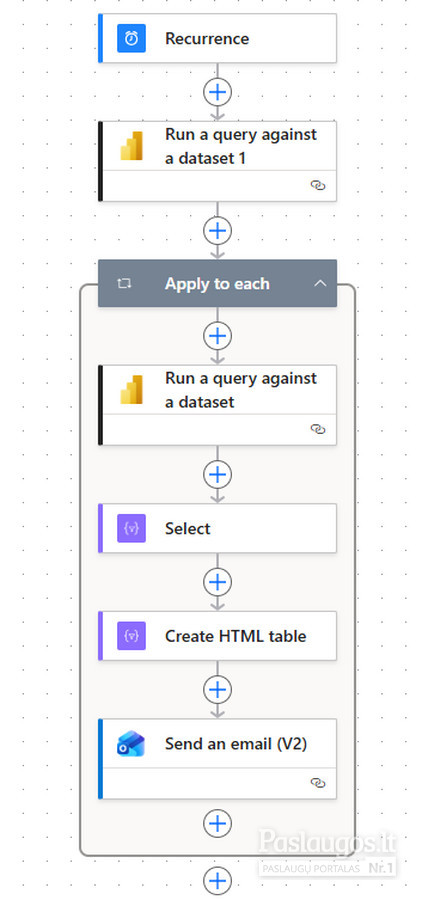The image size is (422, 900).
Task: Insert step above Send an email (V2)
Action: (218, 689)
